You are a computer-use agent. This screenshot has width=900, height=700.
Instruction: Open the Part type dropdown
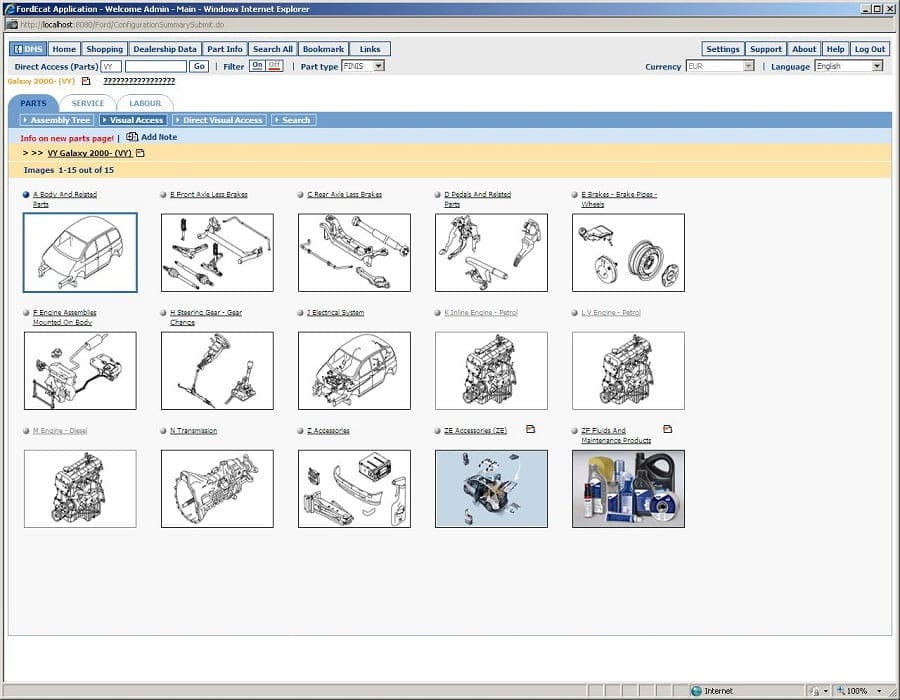pyautogui.click(x=364, y=66)
